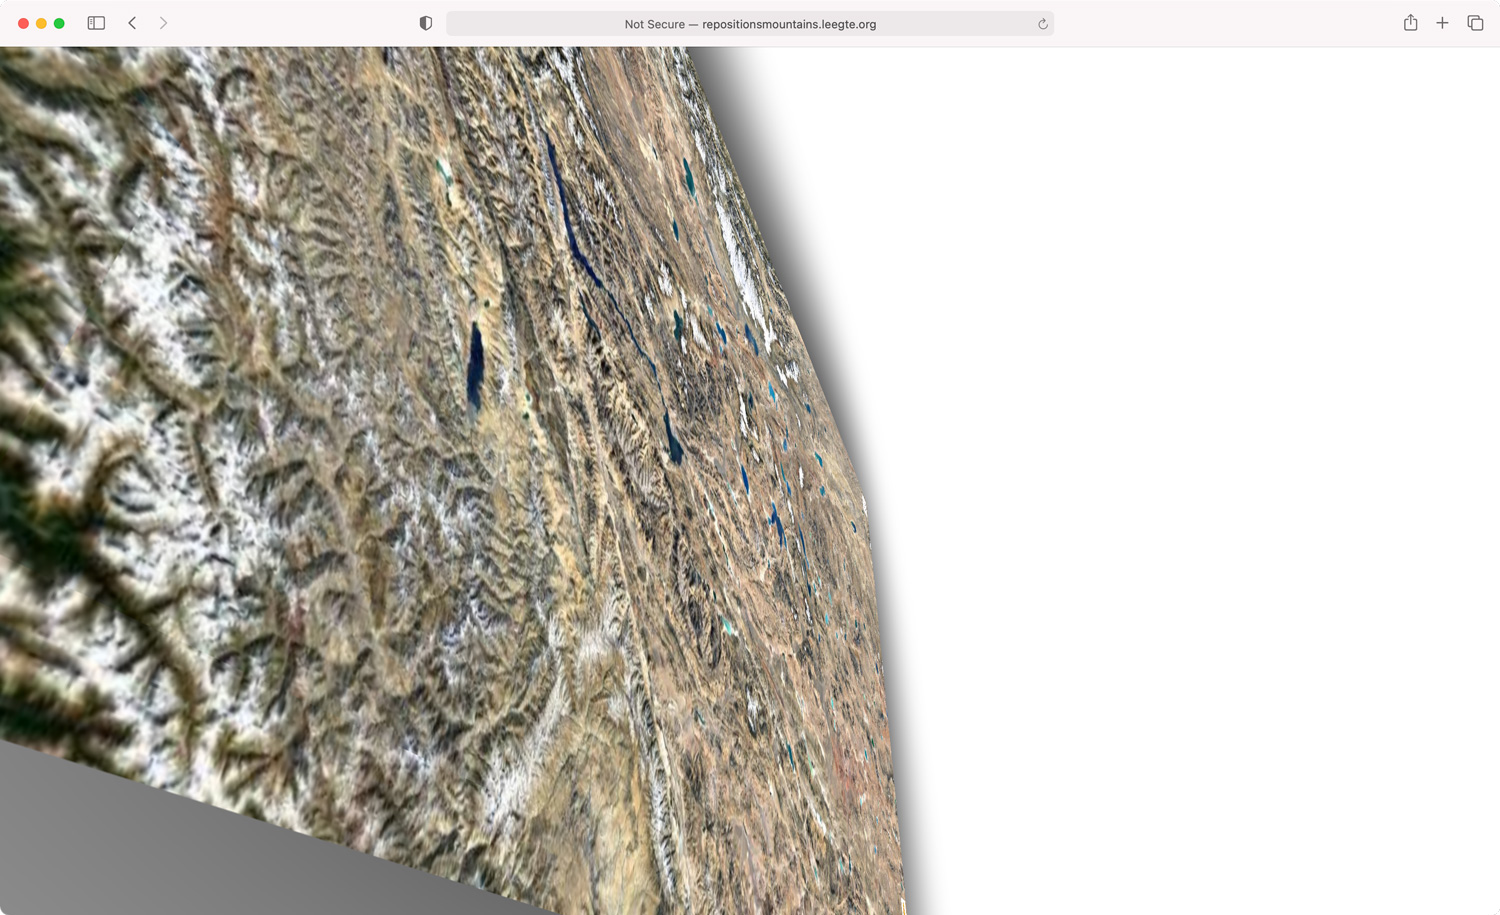Select the repositionsmountains.leegte.org URL text
The width and height of the screenshot is (1500, 915).
788,24
